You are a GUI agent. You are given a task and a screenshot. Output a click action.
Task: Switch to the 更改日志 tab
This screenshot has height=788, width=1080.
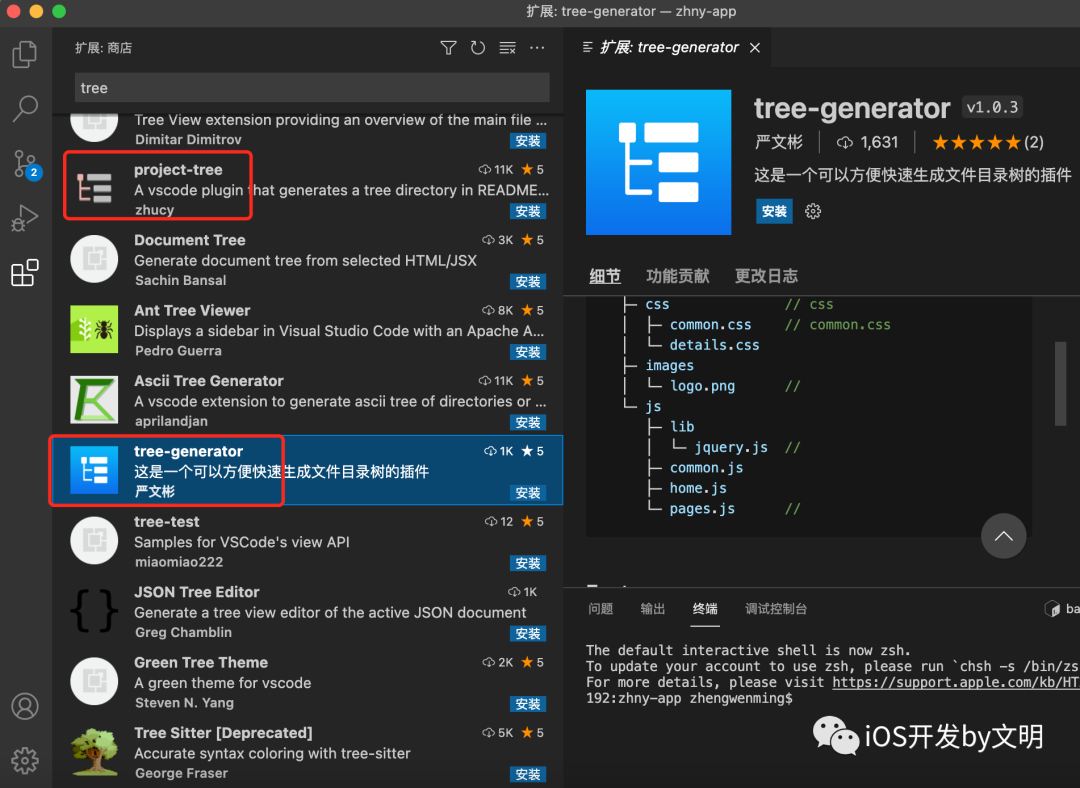click(766, 276)
